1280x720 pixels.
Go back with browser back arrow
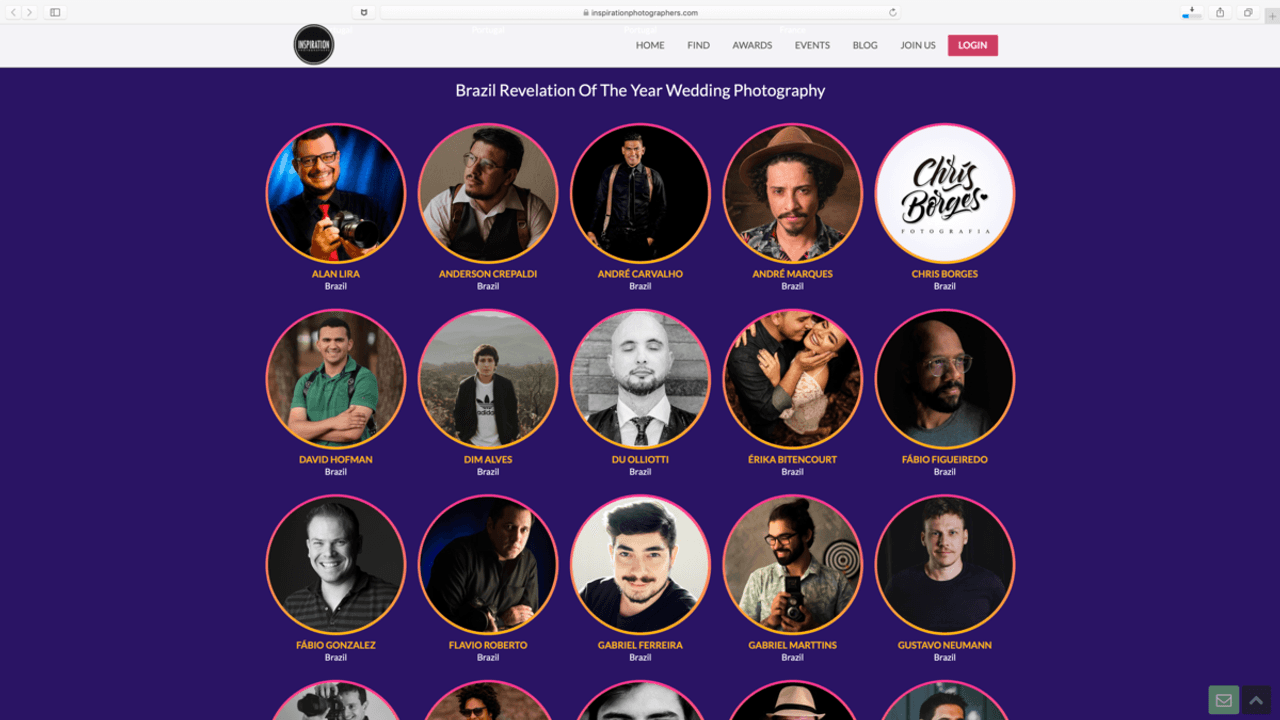pos(14,12)
